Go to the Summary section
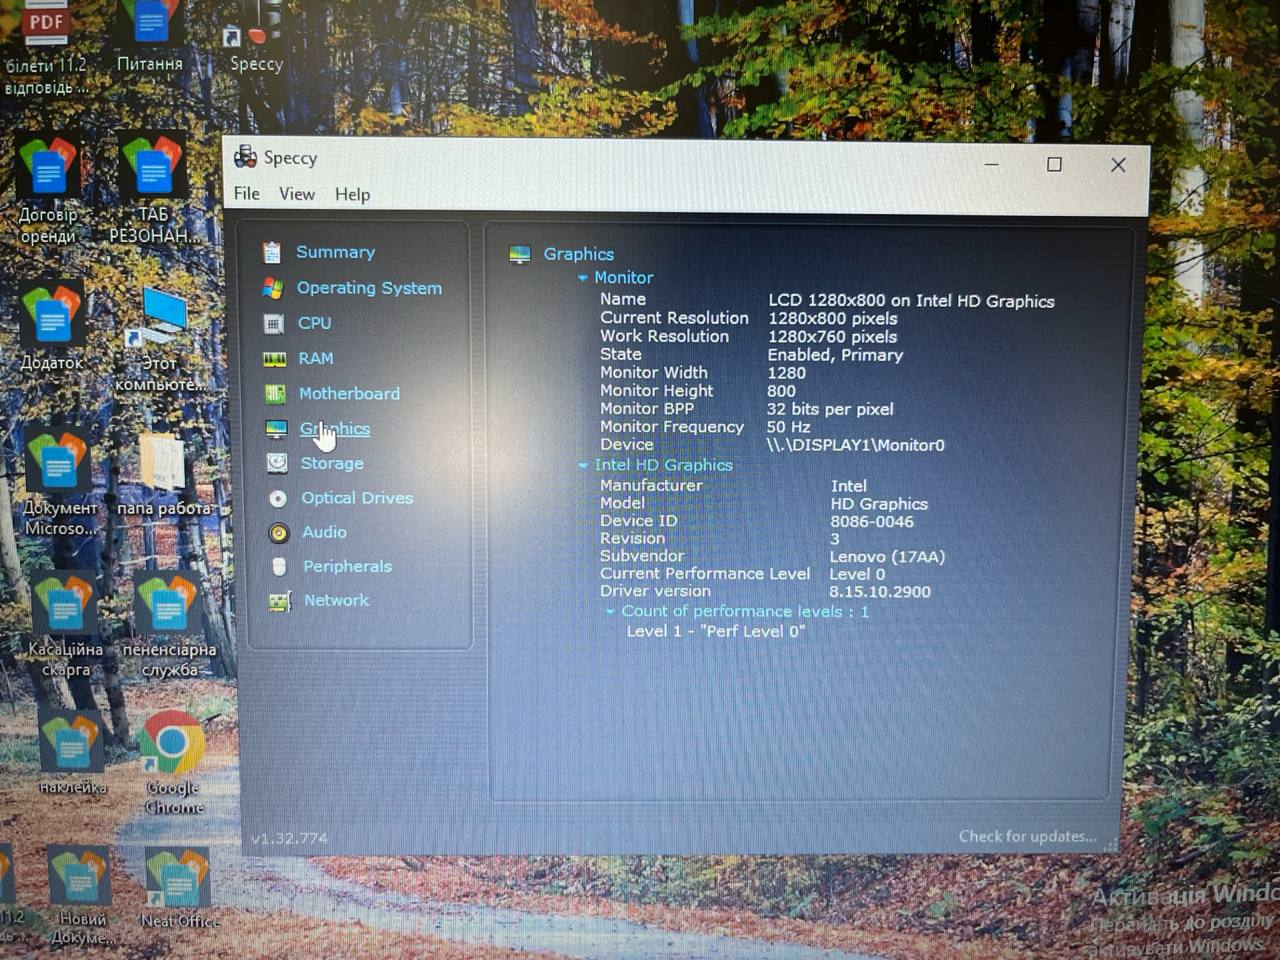This screenshot has height=960, width=1280. [x=335, y=252]
